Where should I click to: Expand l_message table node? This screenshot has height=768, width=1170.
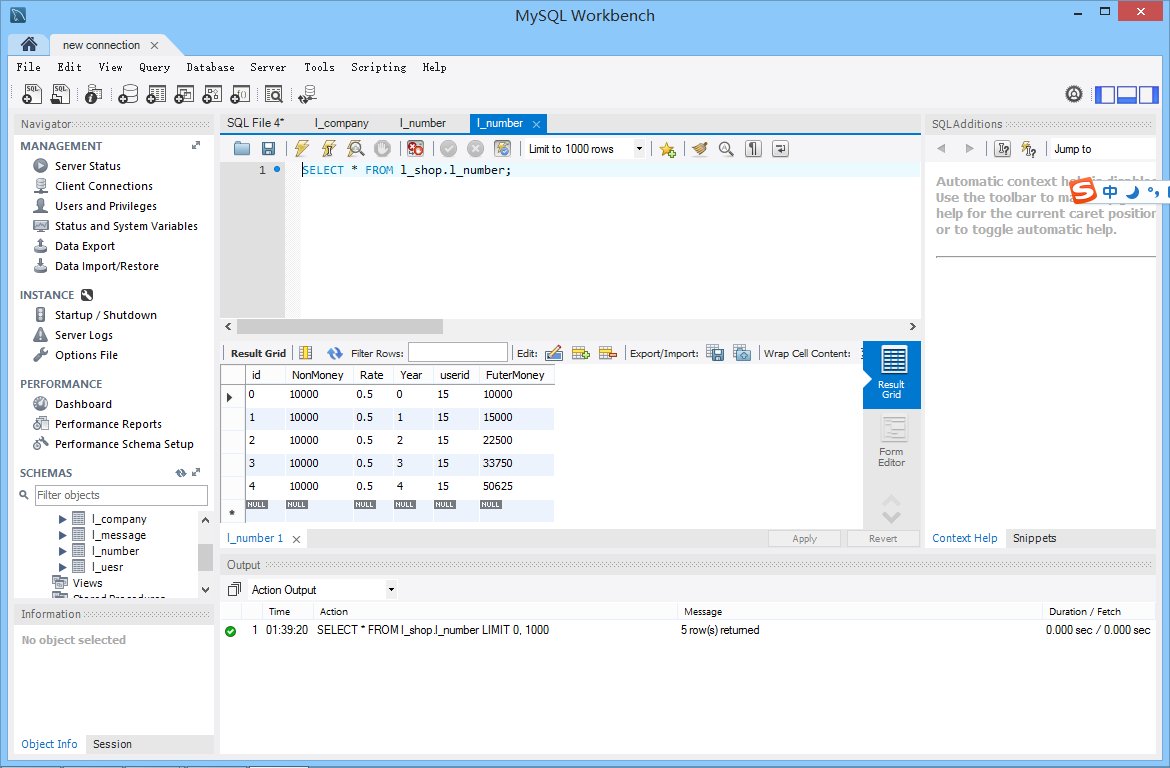pyautogui.click(x=63, y=535)
